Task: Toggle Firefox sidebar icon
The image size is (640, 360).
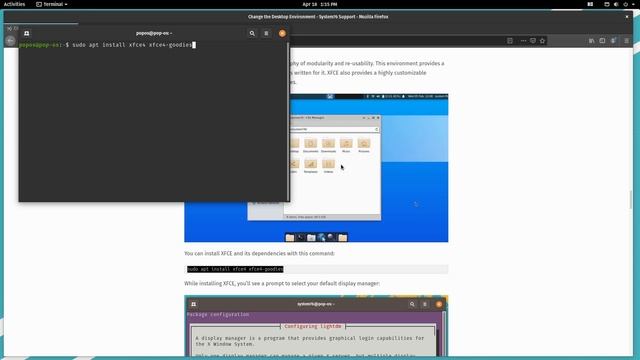Action: pos(602,41)
